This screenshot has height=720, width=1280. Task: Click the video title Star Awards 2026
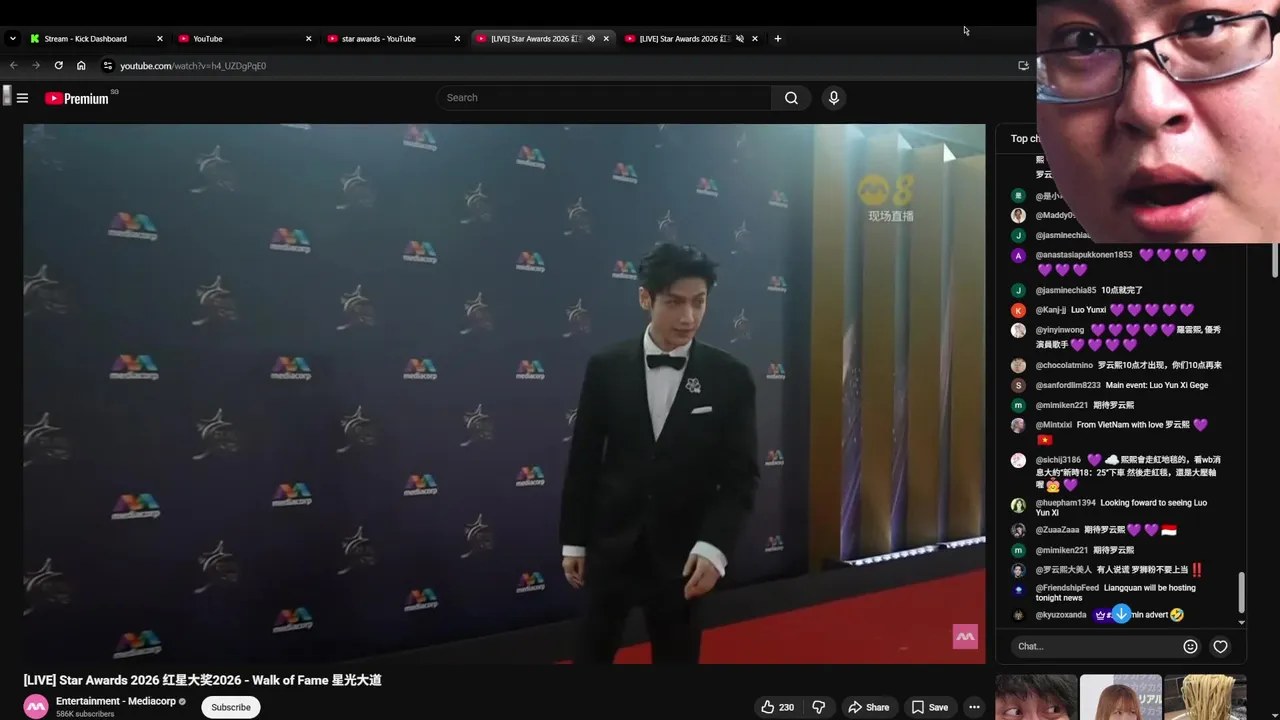point(203,680)
